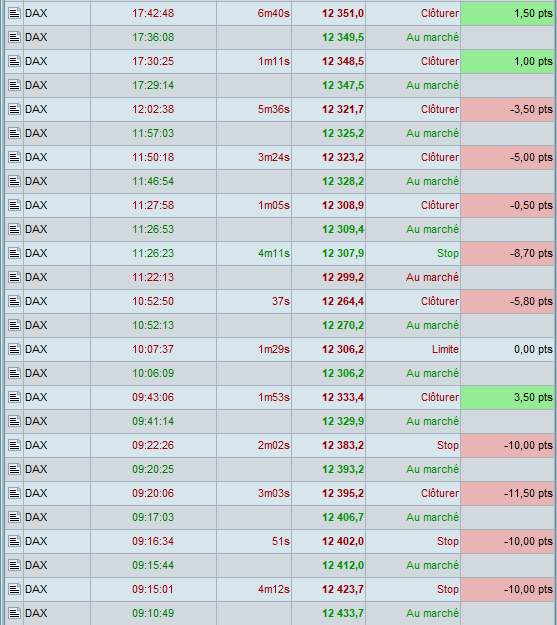This screenshot has width=557, height=625.
Task: Click price 12 307,9
Action: click(343, 253)
